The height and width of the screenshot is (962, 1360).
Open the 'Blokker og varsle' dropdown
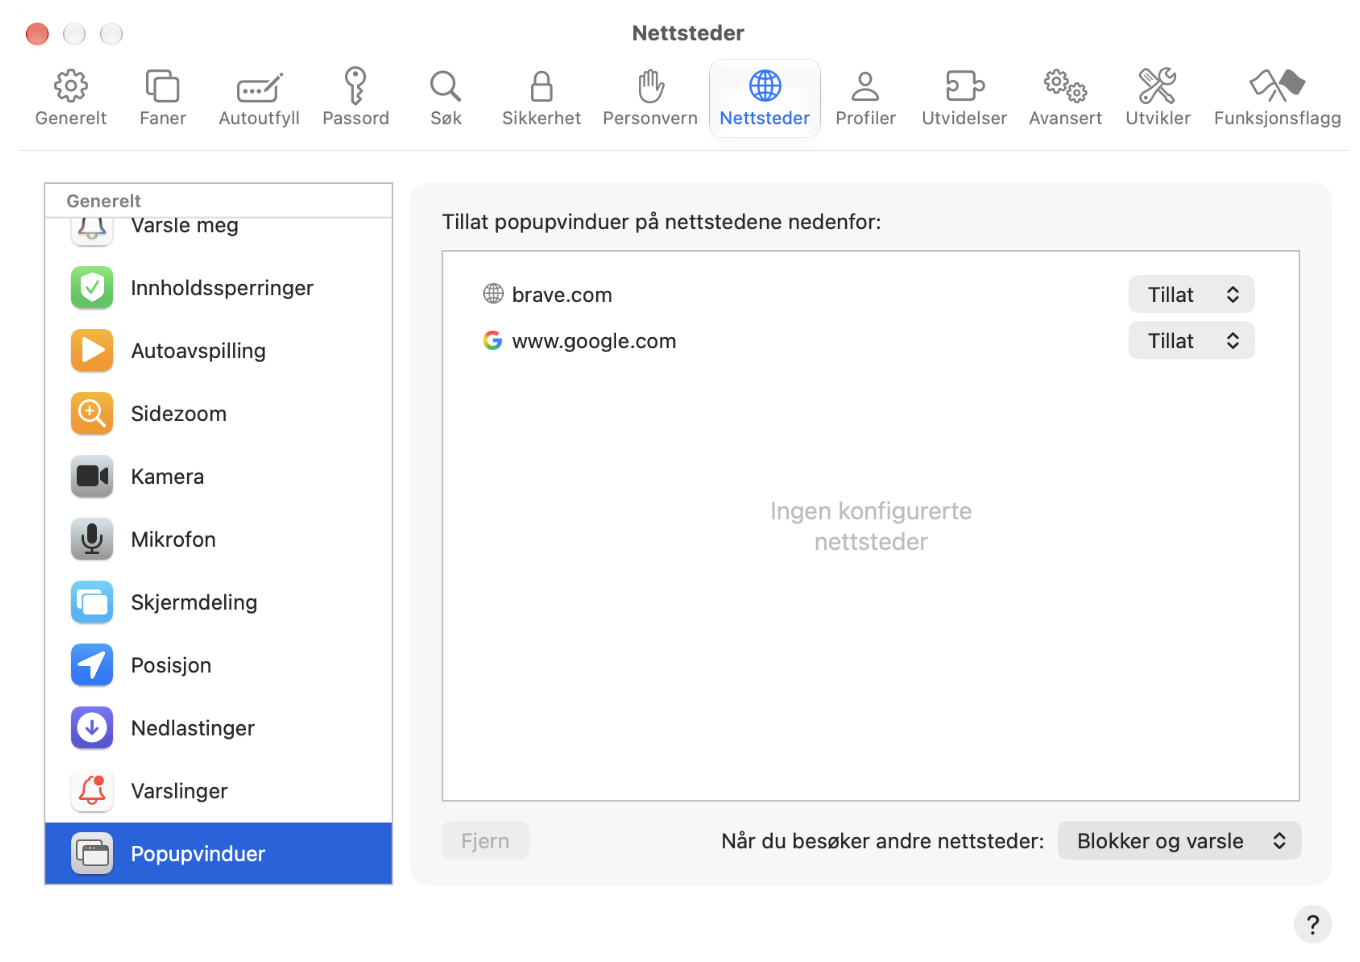coord(1179,841)
